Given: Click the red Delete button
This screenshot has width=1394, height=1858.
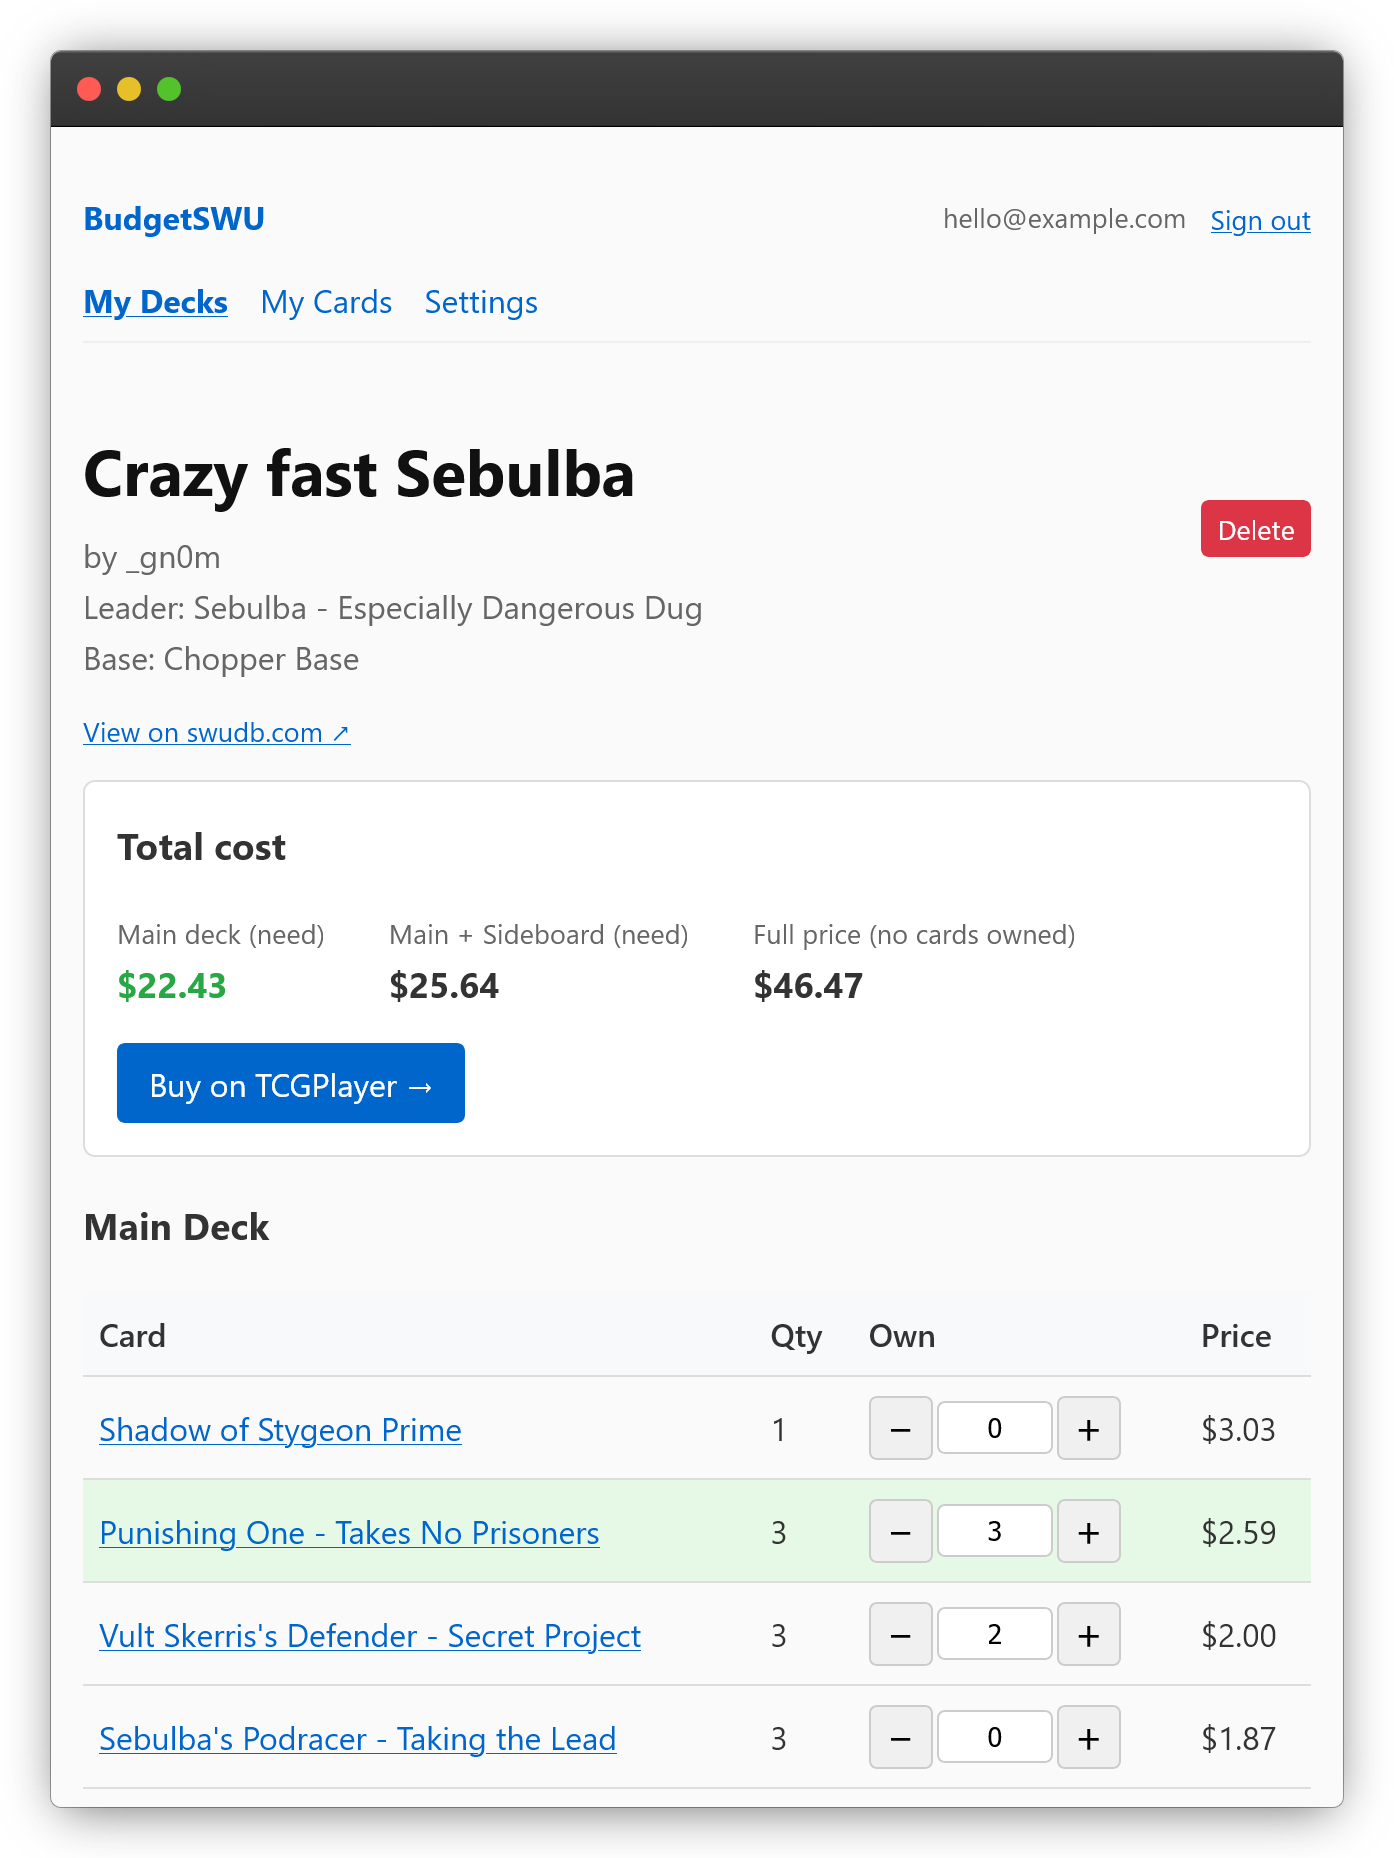Looking at the screenshot, I should pyautogui.click(x=1255, y=529).
